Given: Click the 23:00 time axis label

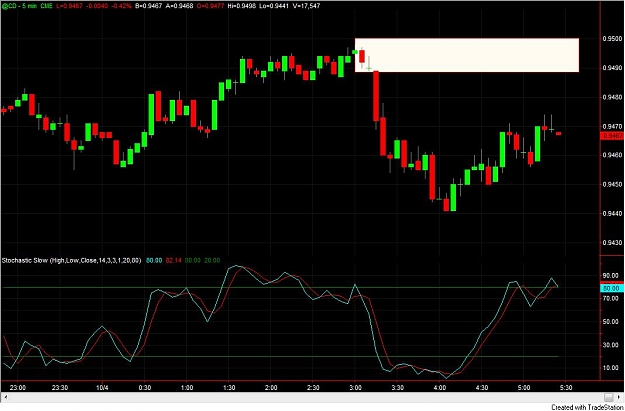Looking at the screenshot, I should [x=18, y=387].
